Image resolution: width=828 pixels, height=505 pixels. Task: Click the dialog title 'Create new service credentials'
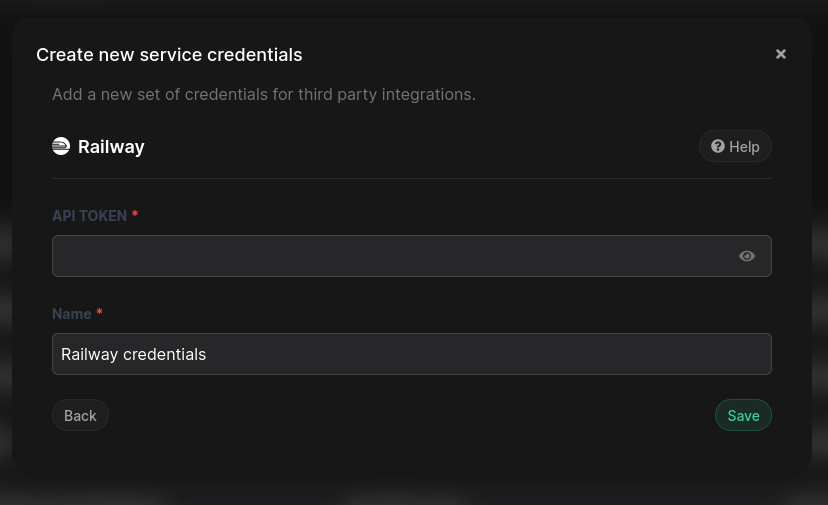(169, 55)
